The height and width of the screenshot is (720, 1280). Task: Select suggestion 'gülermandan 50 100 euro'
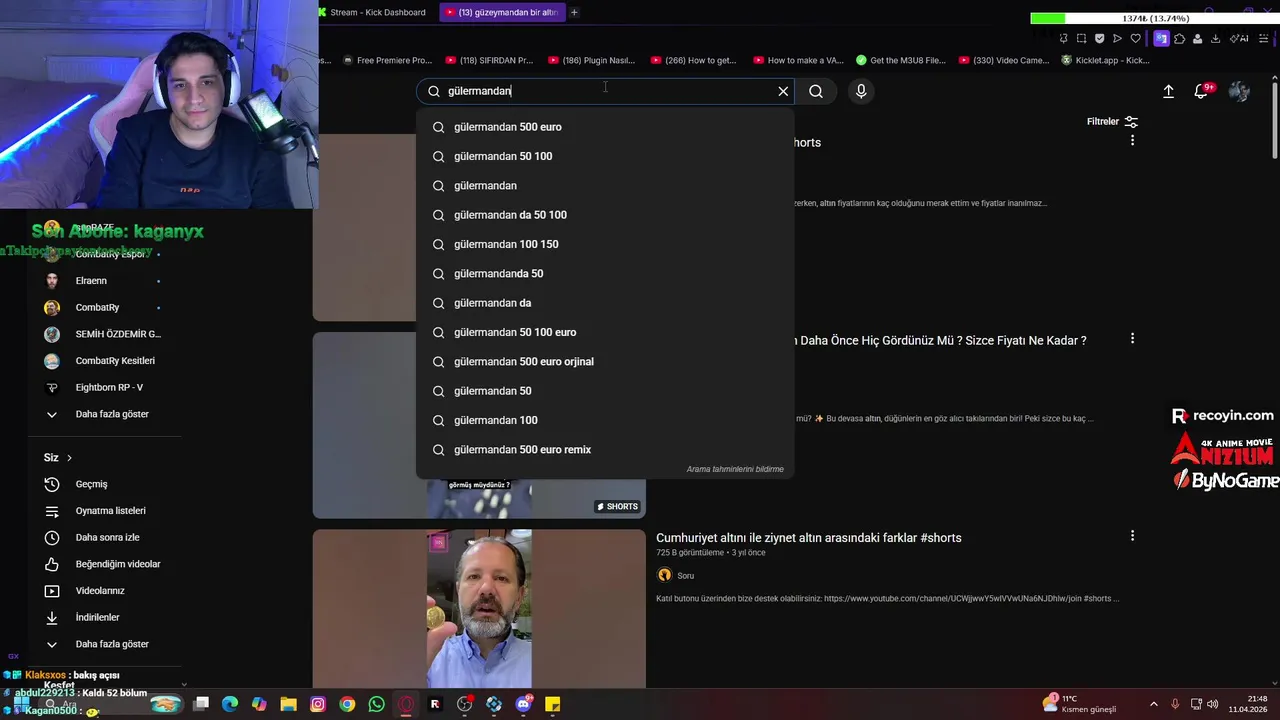click(x=605, y=332)
